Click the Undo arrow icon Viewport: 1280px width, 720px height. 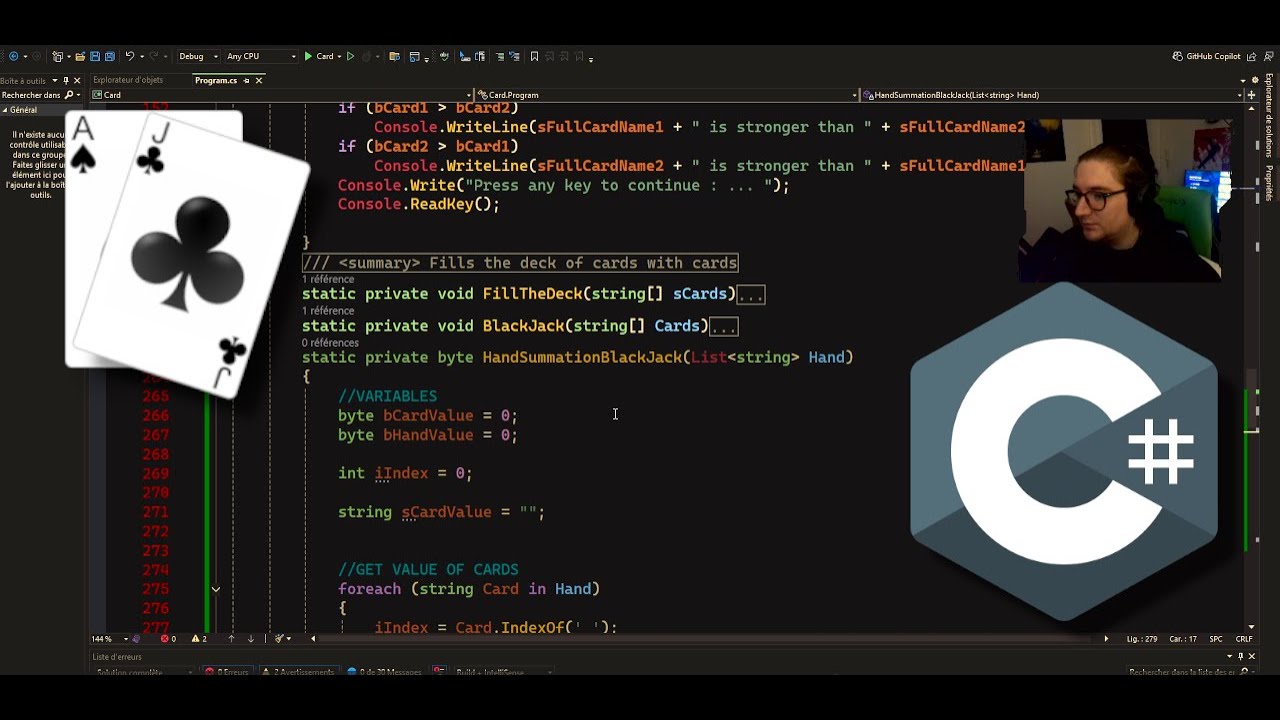(129, 57)
